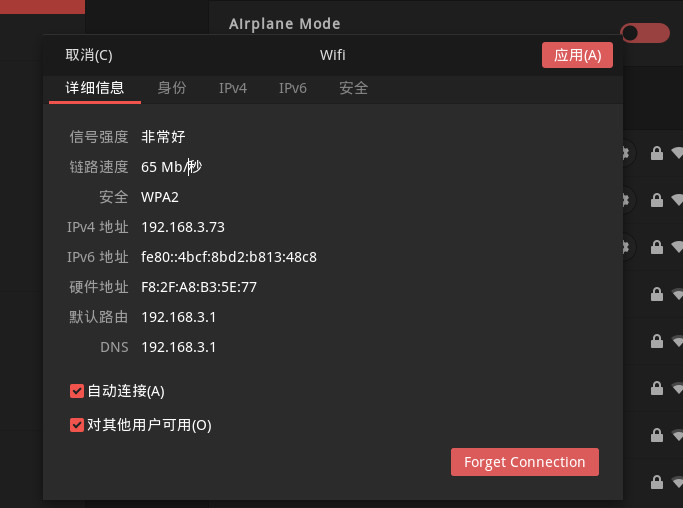Open the IPv6 tab
This screenshot has width=683, height=508.
(293, 88)
